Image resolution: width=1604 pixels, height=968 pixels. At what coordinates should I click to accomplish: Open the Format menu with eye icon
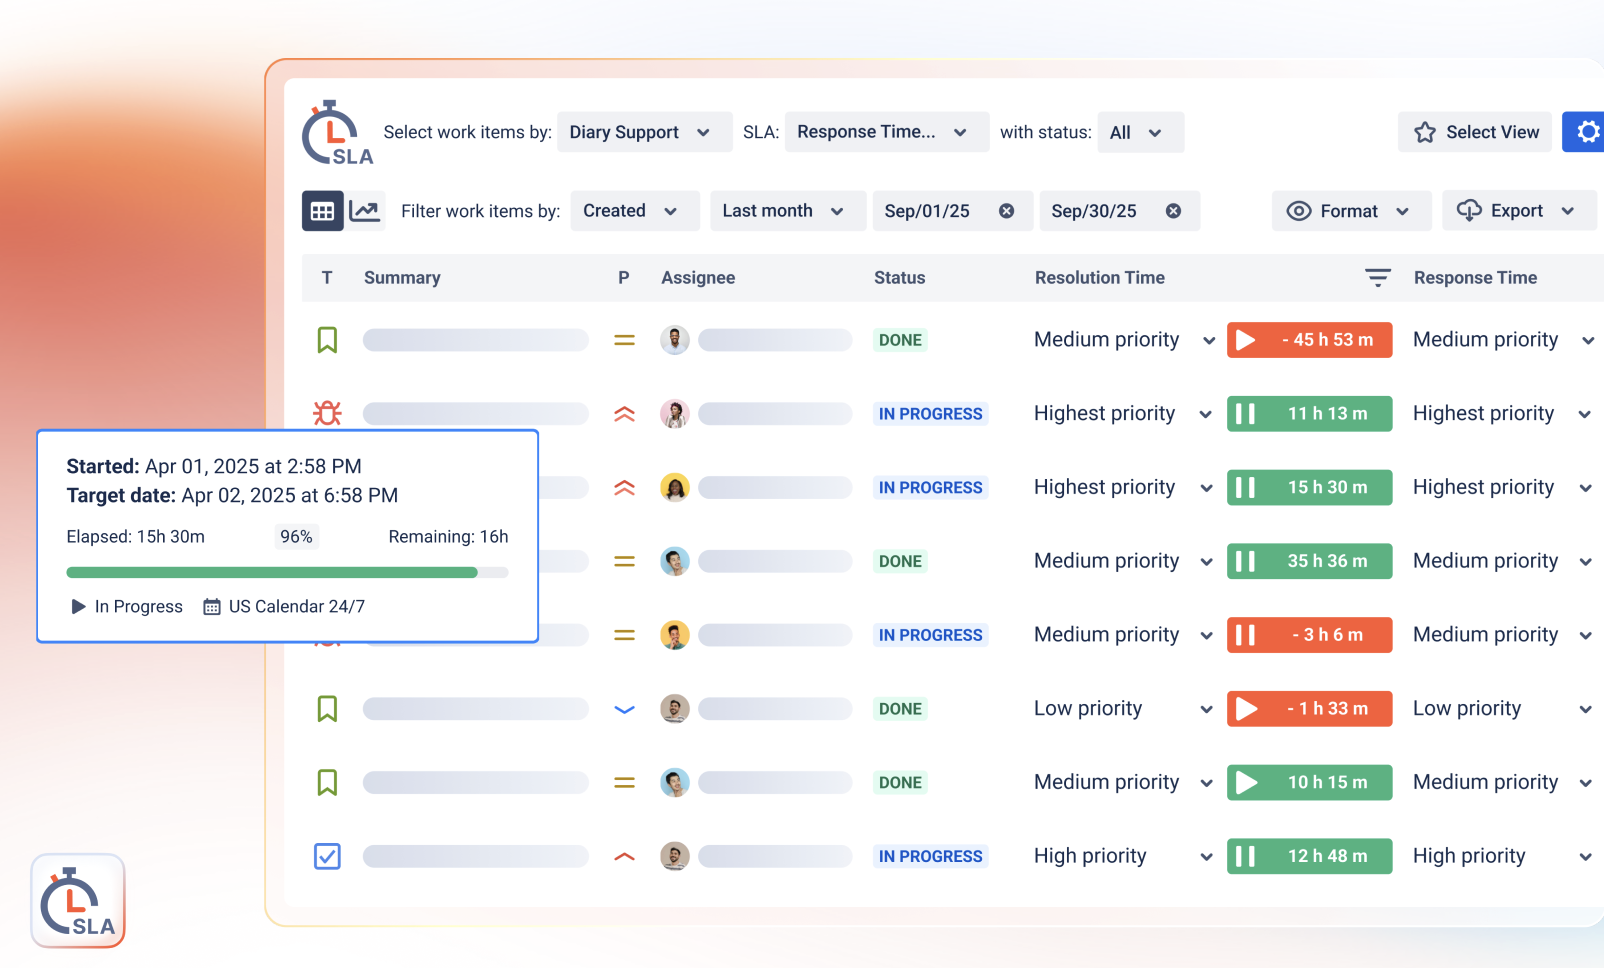point(1352,211)
